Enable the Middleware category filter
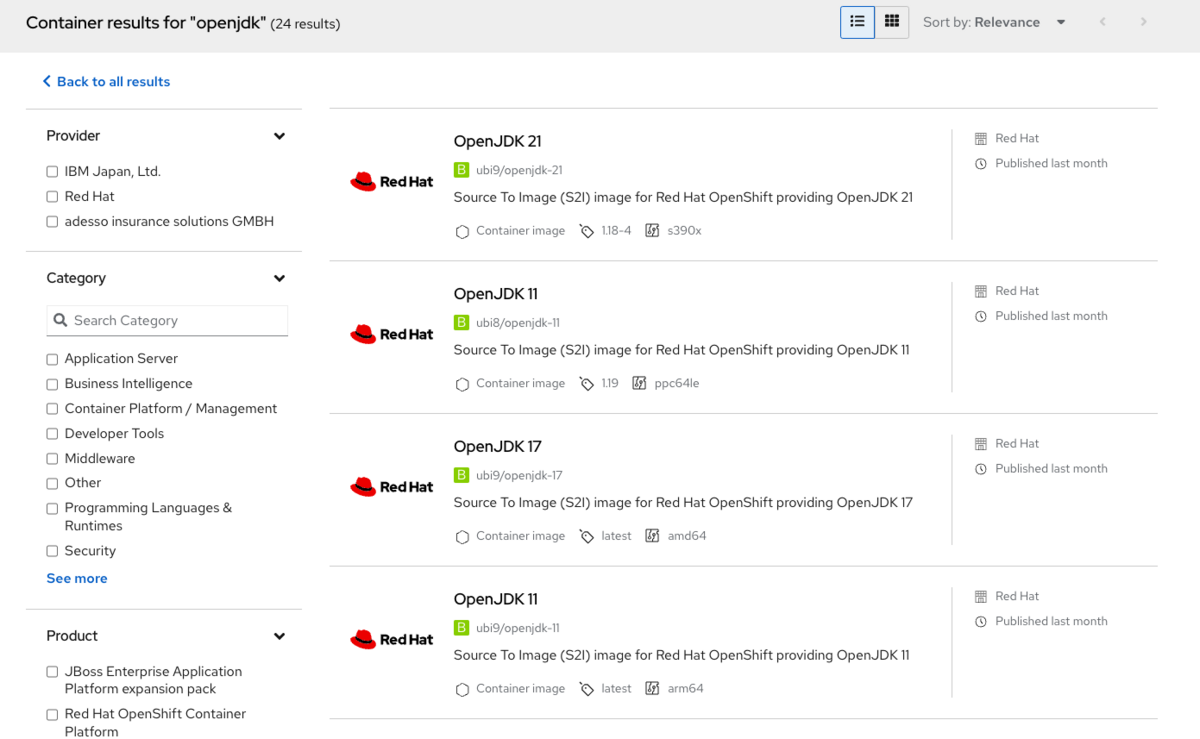The image size is (1200, 739). click(x=51, y=458)
